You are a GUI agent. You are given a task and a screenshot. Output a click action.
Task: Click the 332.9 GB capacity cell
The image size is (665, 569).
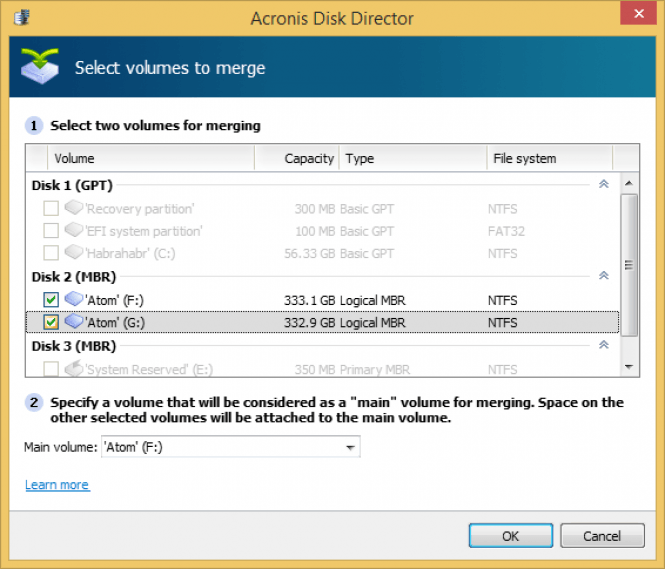coord(310,323)
